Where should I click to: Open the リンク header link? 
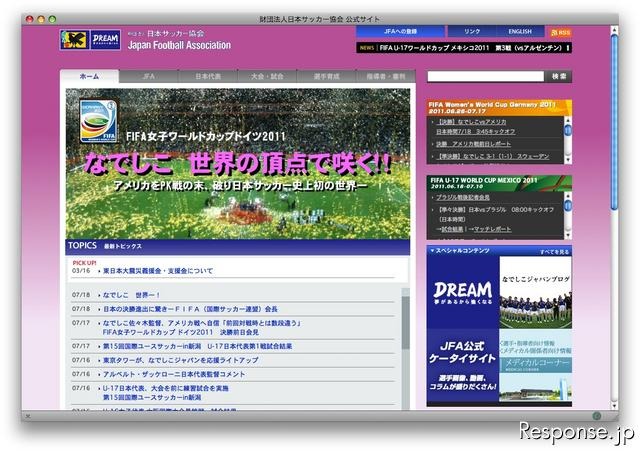point(472,31)
